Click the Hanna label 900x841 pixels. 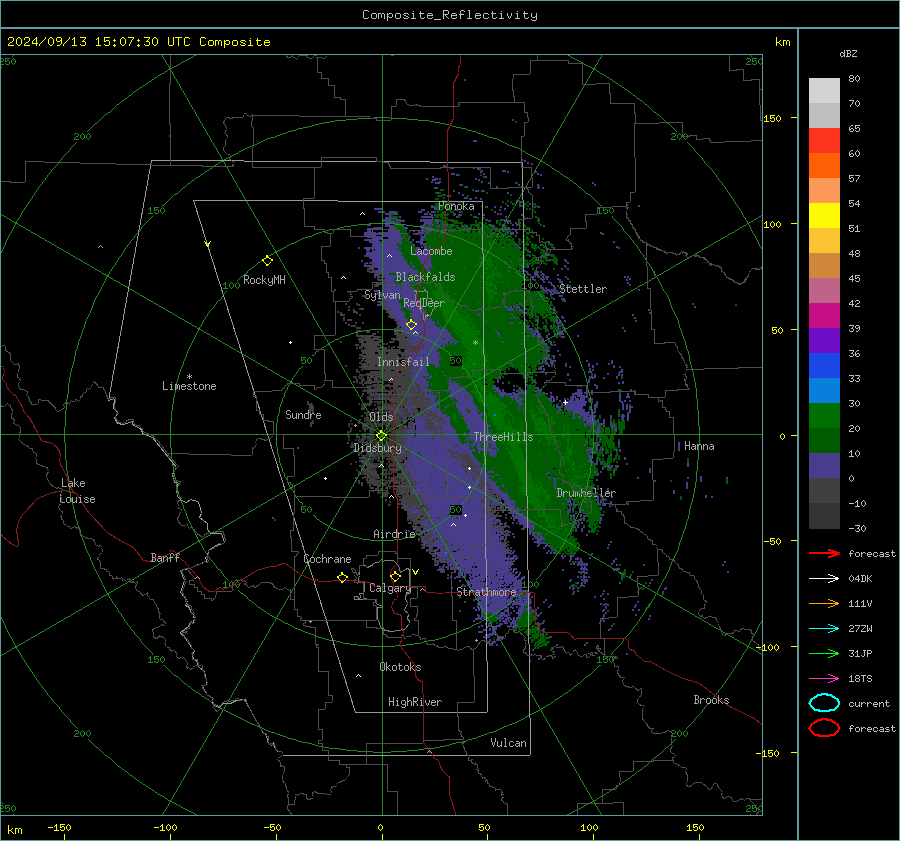coord(699,446)
